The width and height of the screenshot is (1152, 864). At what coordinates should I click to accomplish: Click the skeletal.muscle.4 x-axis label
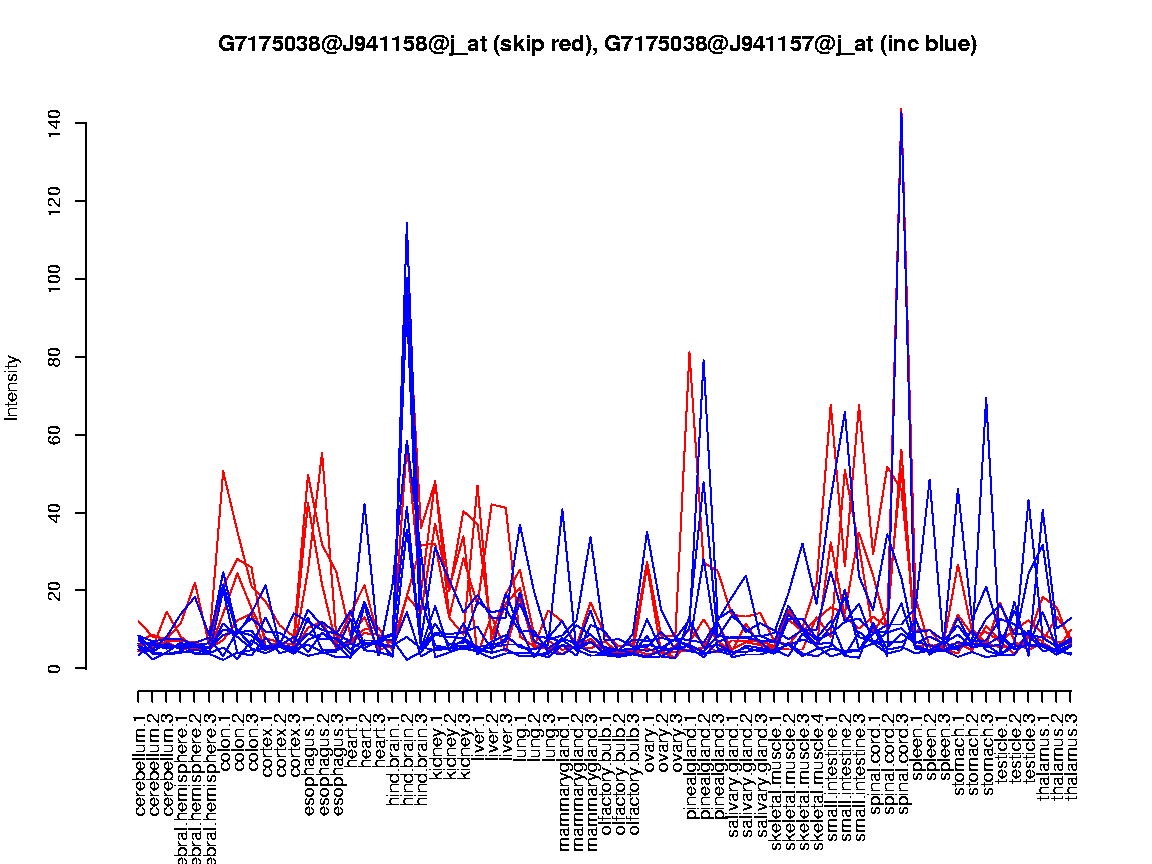point(817,775)
